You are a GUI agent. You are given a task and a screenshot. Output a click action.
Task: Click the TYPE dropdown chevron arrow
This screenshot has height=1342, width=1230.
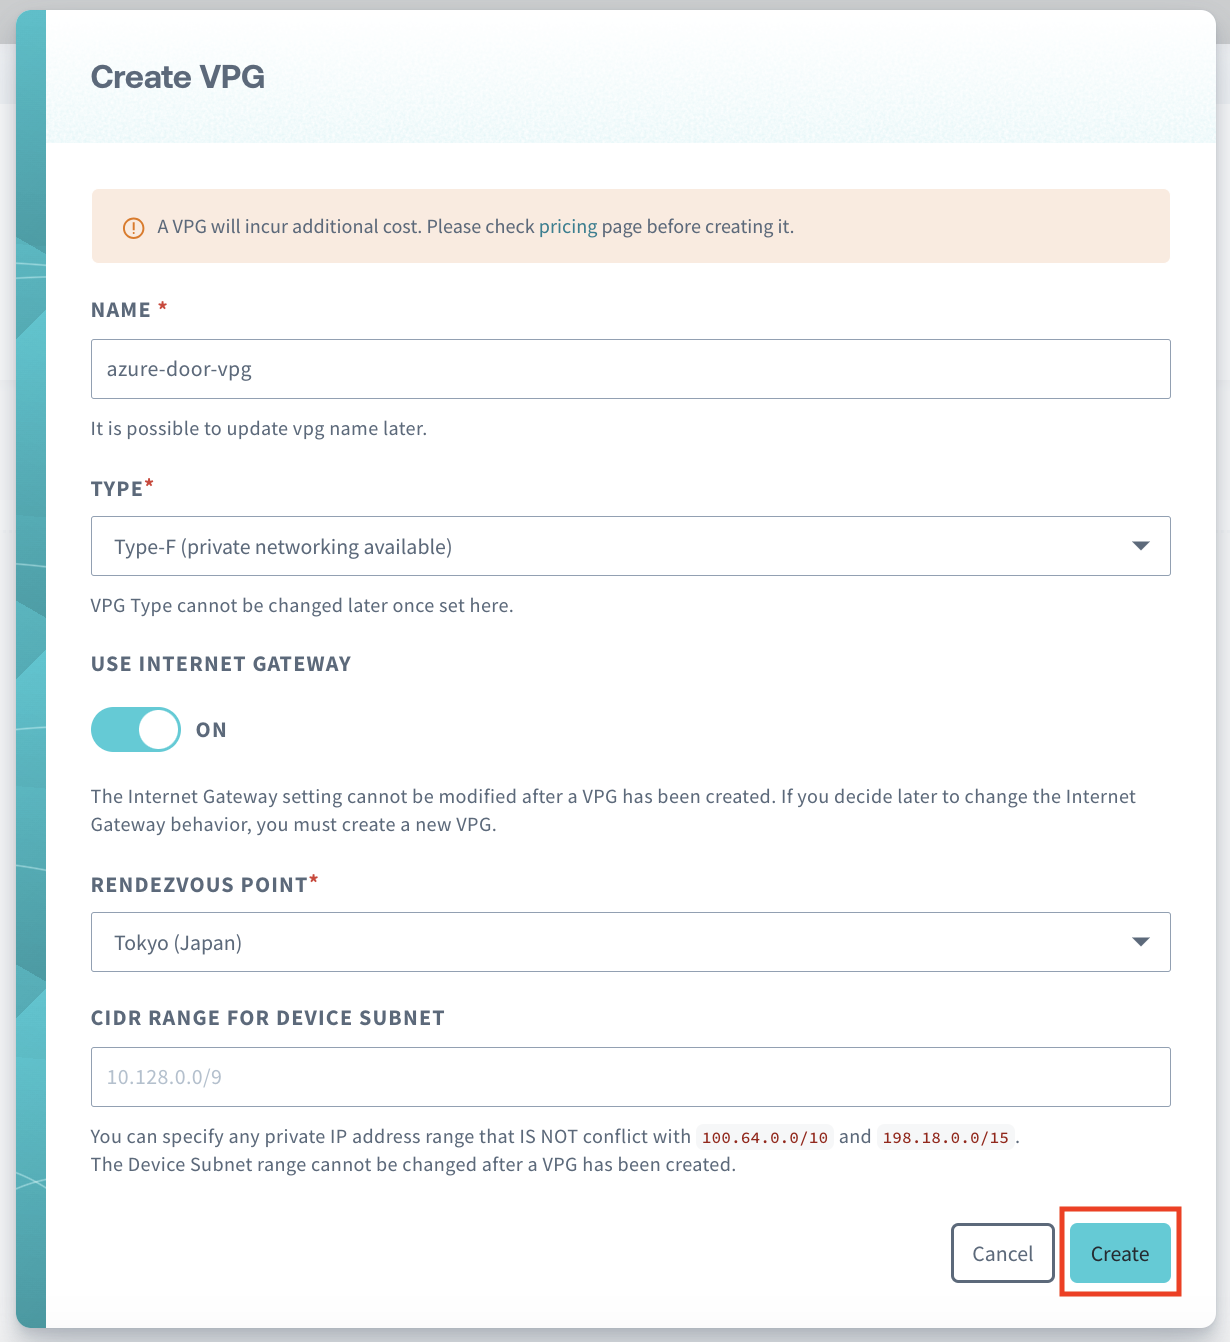tap(1140, 546)
